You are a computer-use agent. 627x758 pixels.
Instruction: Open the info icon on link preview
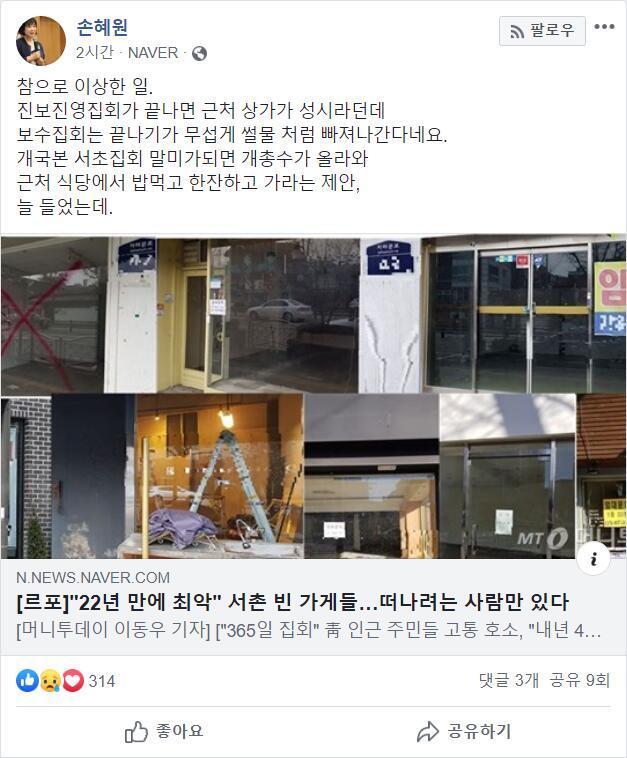(x=594, y=559)
